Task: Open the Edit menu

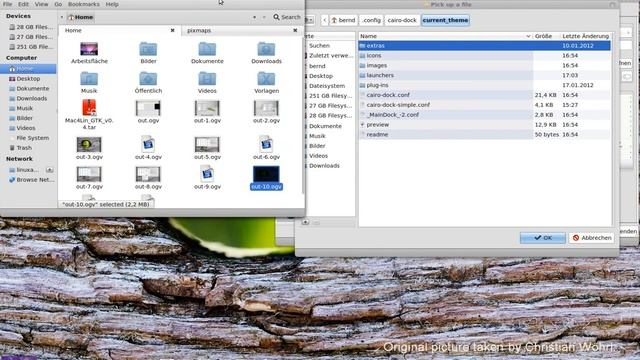Action: click(x=23, y=4)
